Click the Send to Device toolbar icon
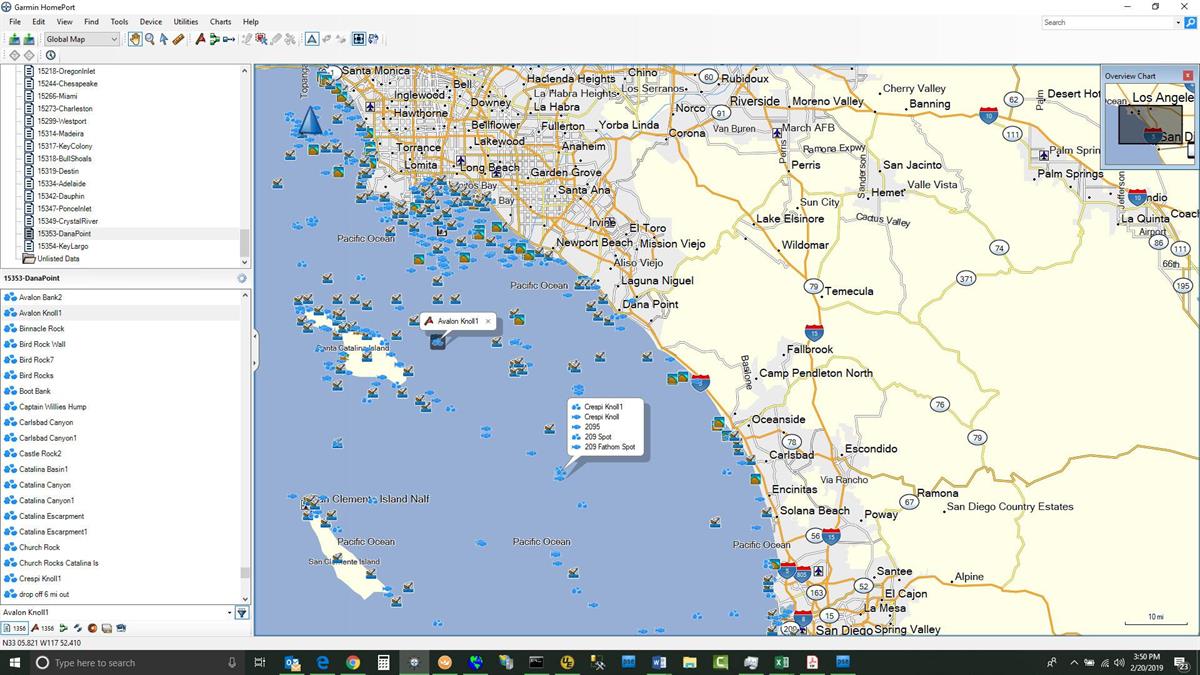 [x=15, y=39]
